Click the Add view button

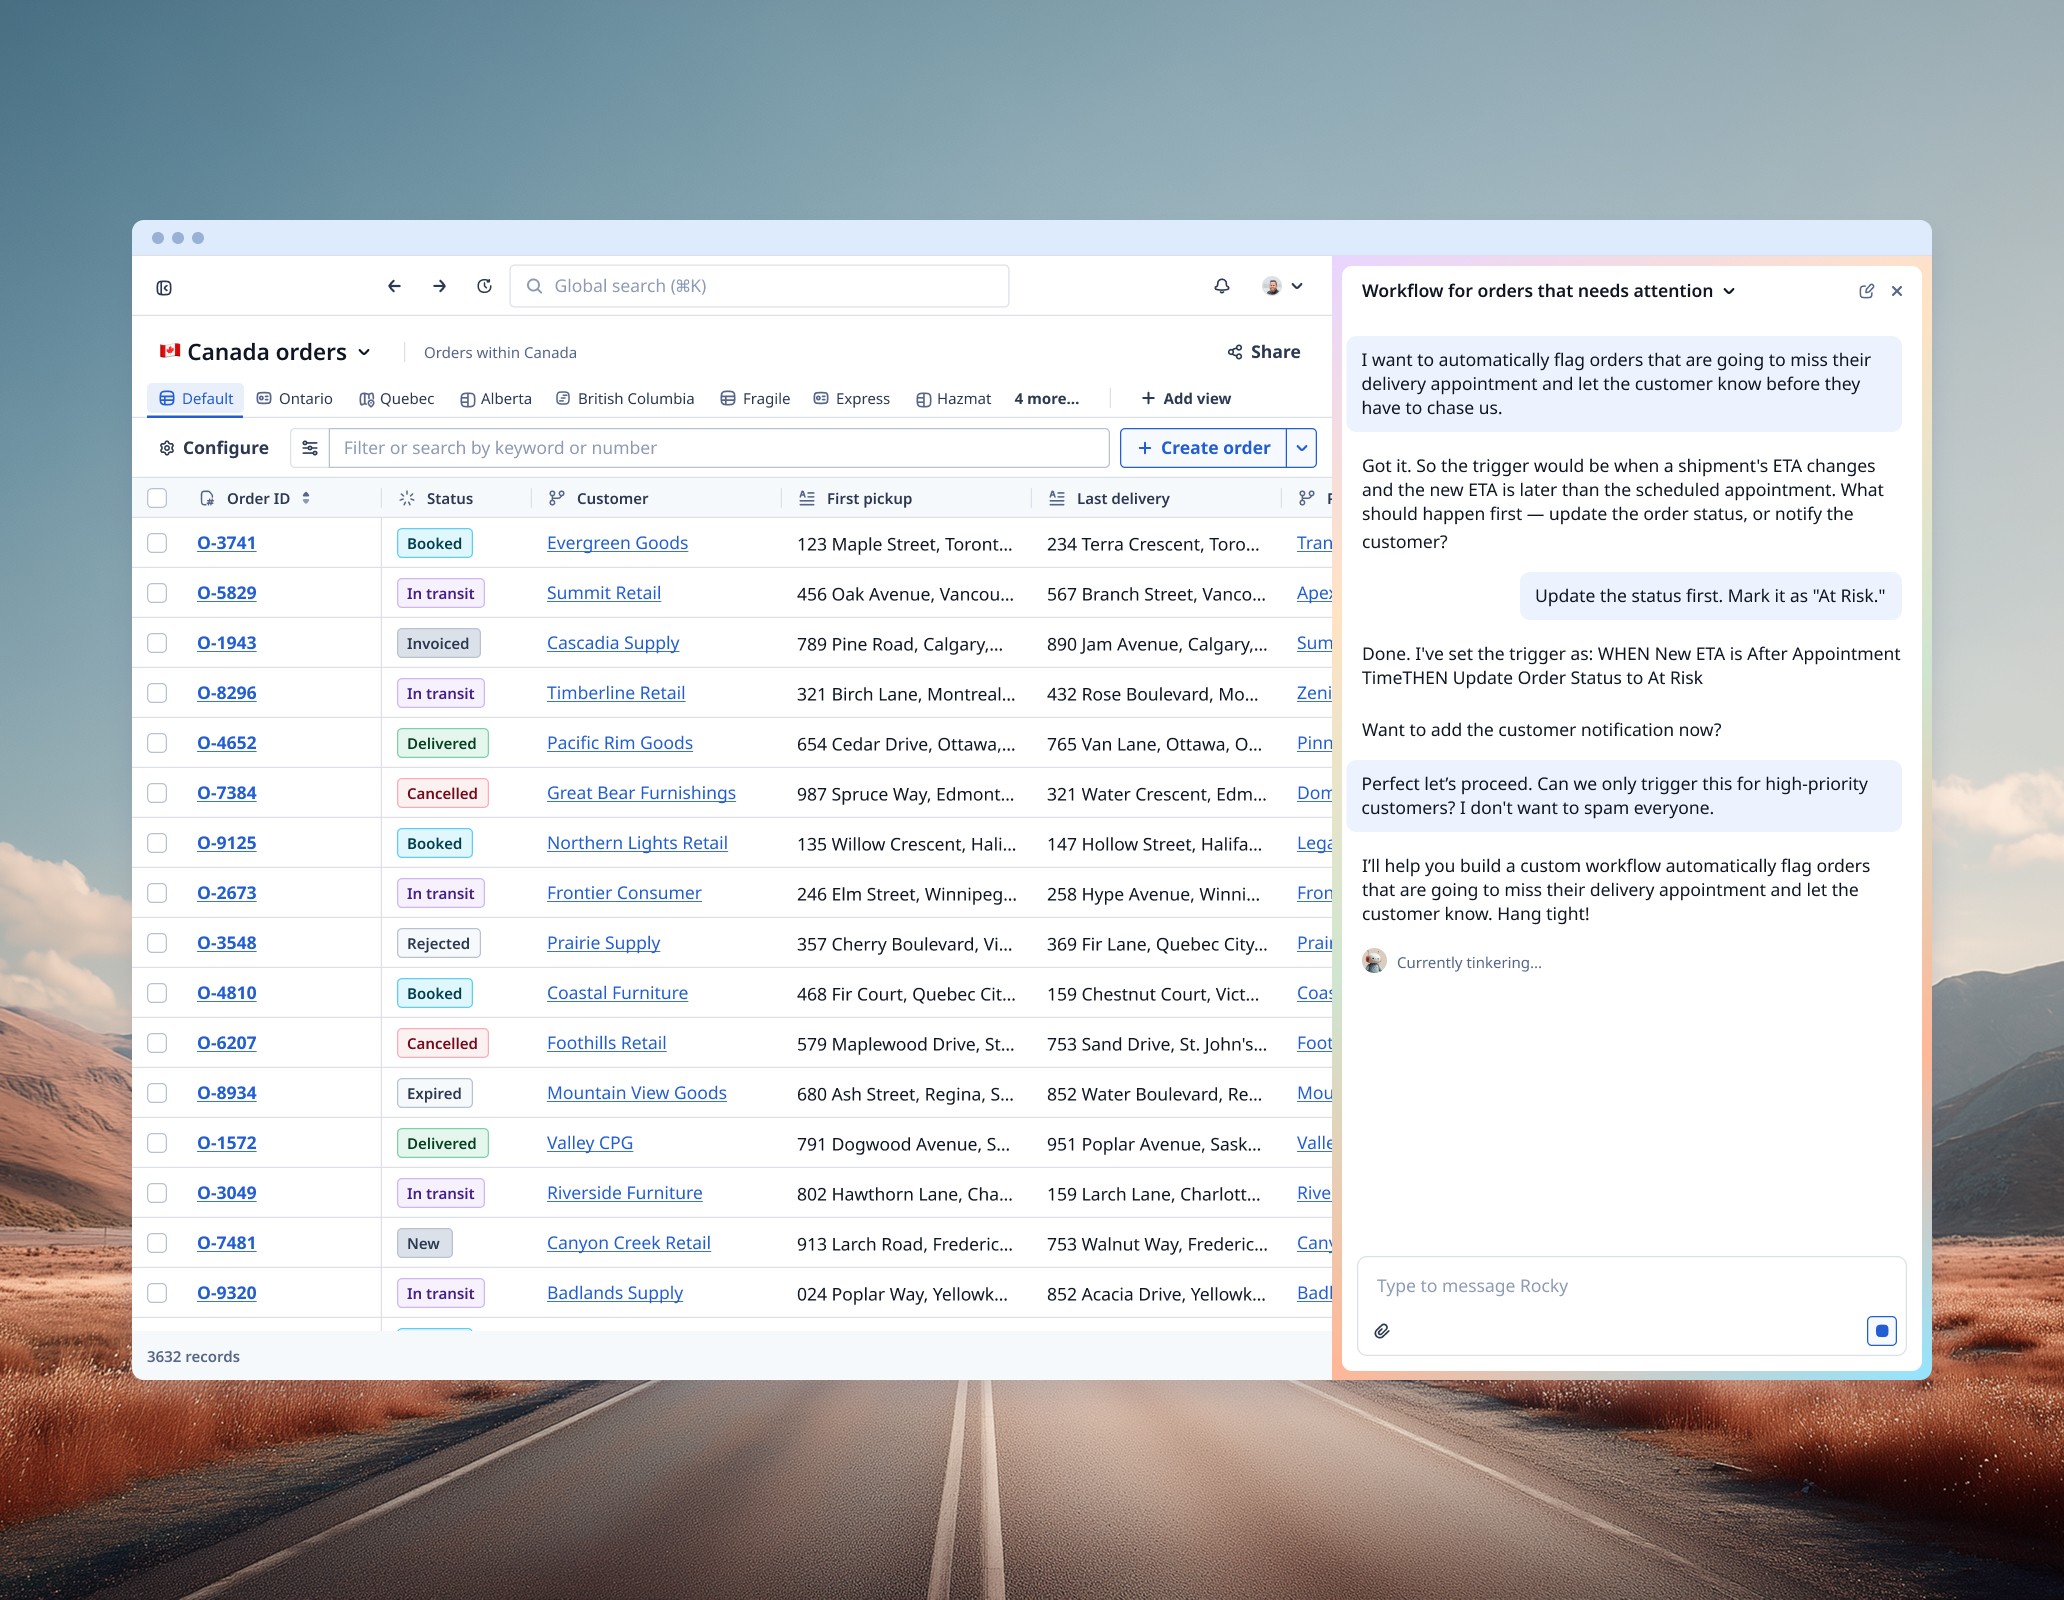coord(1185,398)
